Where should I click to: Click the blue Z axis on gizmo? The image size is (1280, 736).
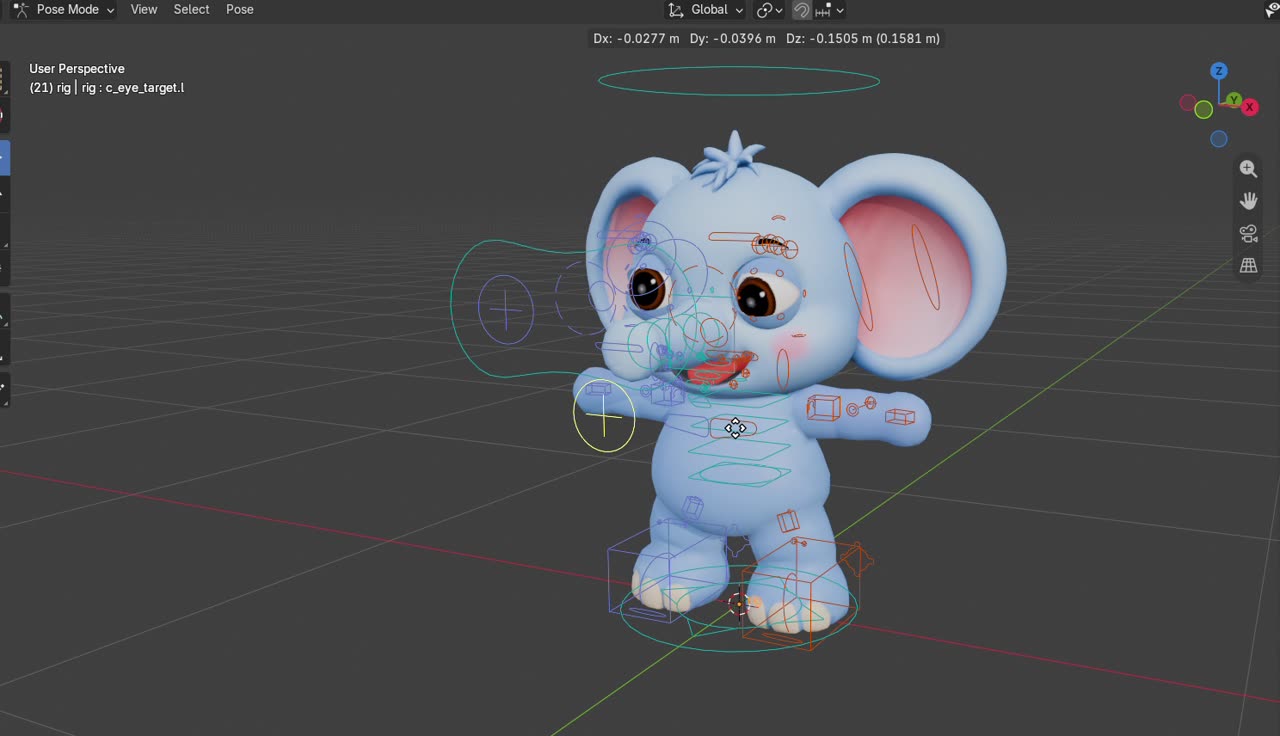pos(1219,70)
